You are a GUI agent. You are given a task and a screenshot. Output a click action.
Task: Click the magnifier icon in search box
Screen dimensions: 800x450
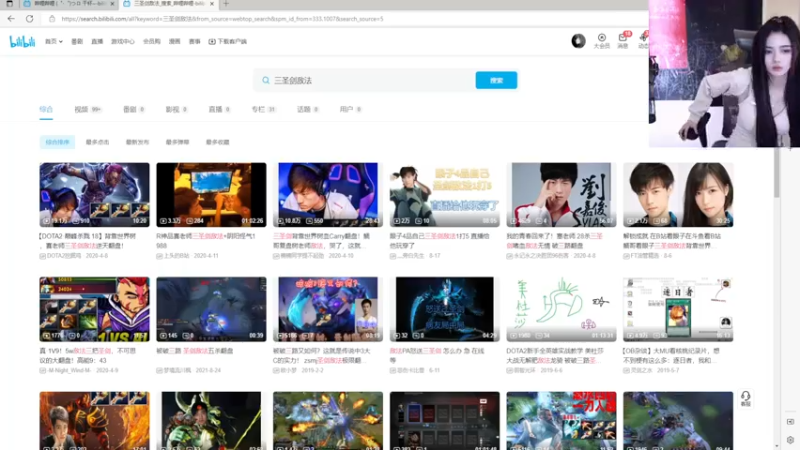coord(265,80)
